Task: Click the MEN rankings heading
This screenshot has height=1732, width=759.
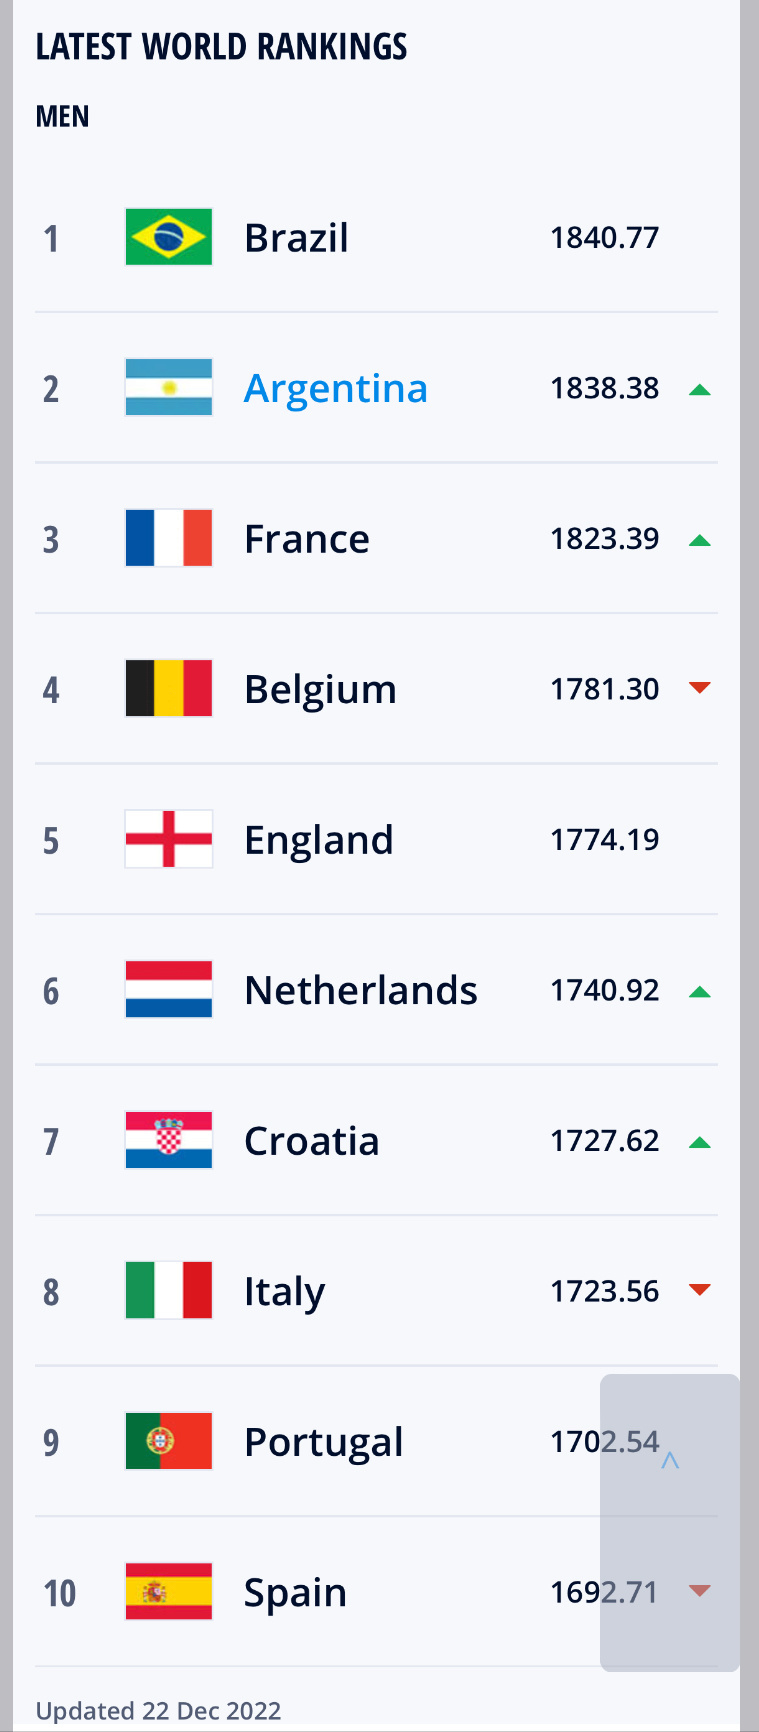Action: [62, 117]
